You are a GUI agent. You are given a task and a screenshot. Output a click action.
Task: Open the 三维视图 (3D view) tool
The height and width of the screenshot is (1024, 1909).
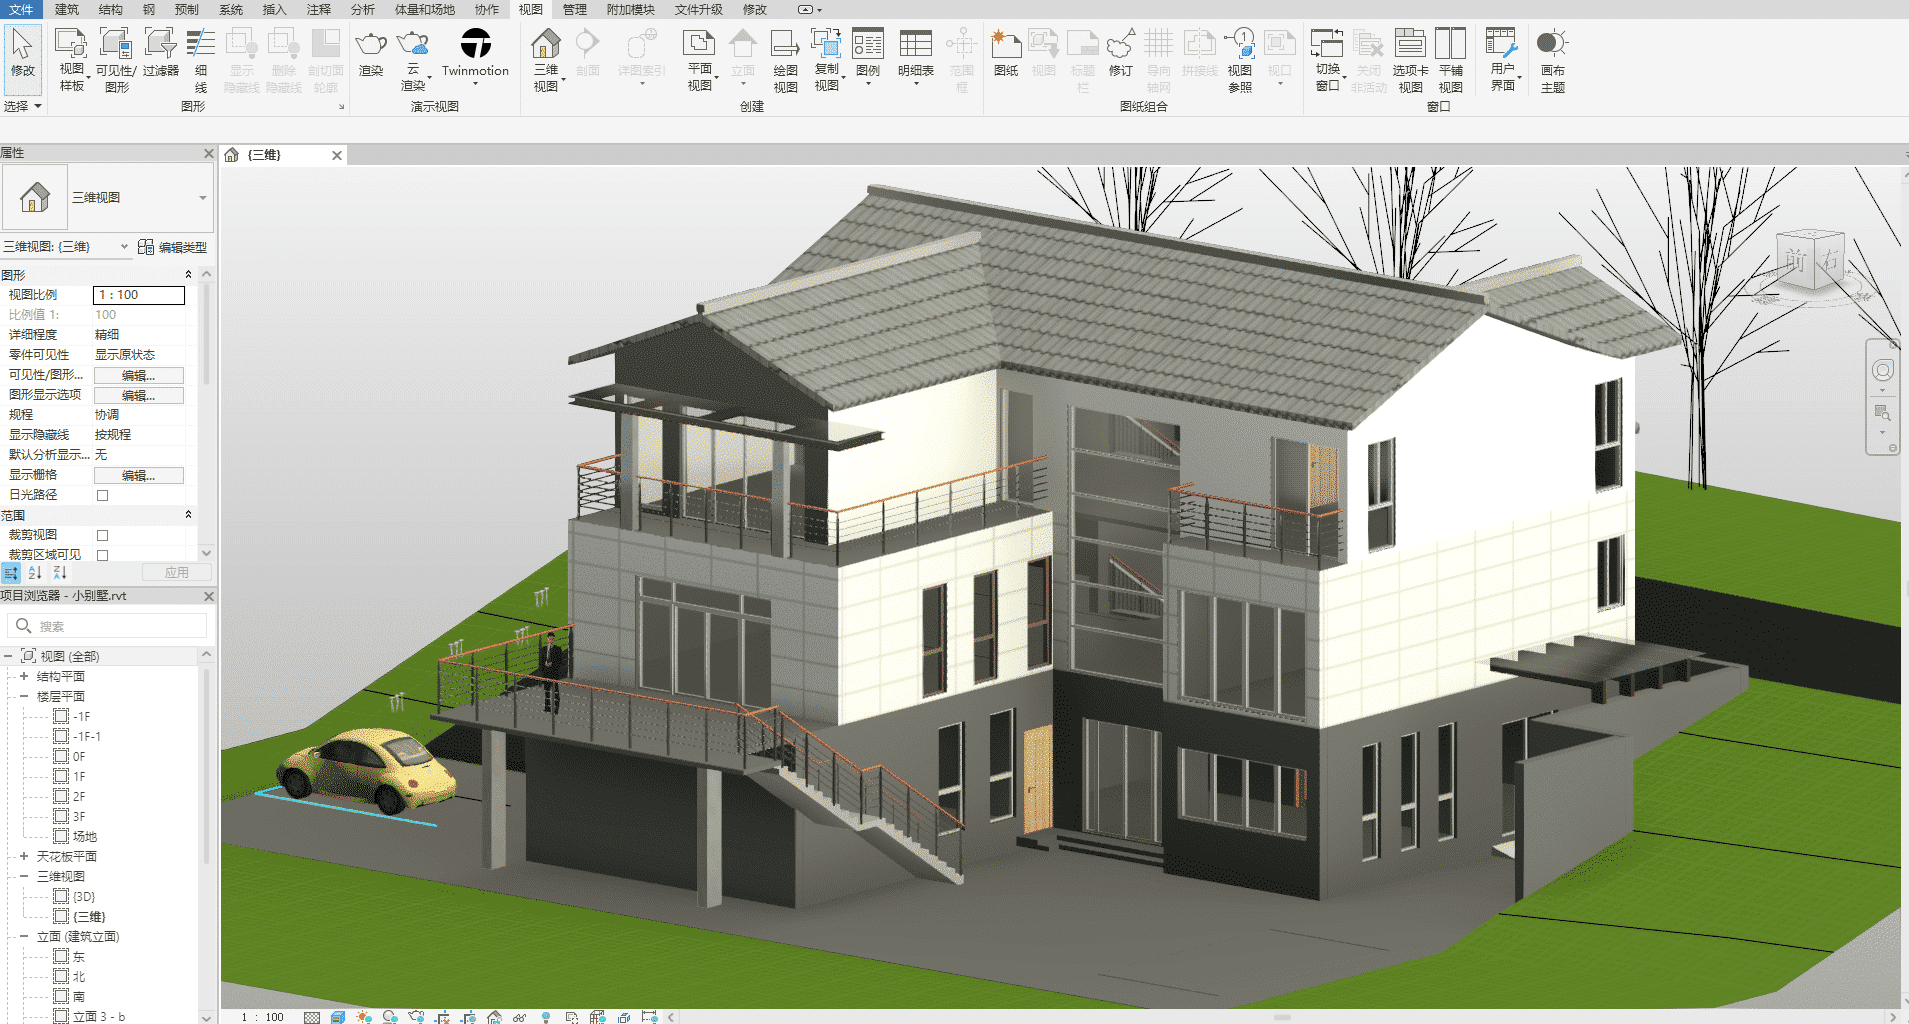coord(546,45)
